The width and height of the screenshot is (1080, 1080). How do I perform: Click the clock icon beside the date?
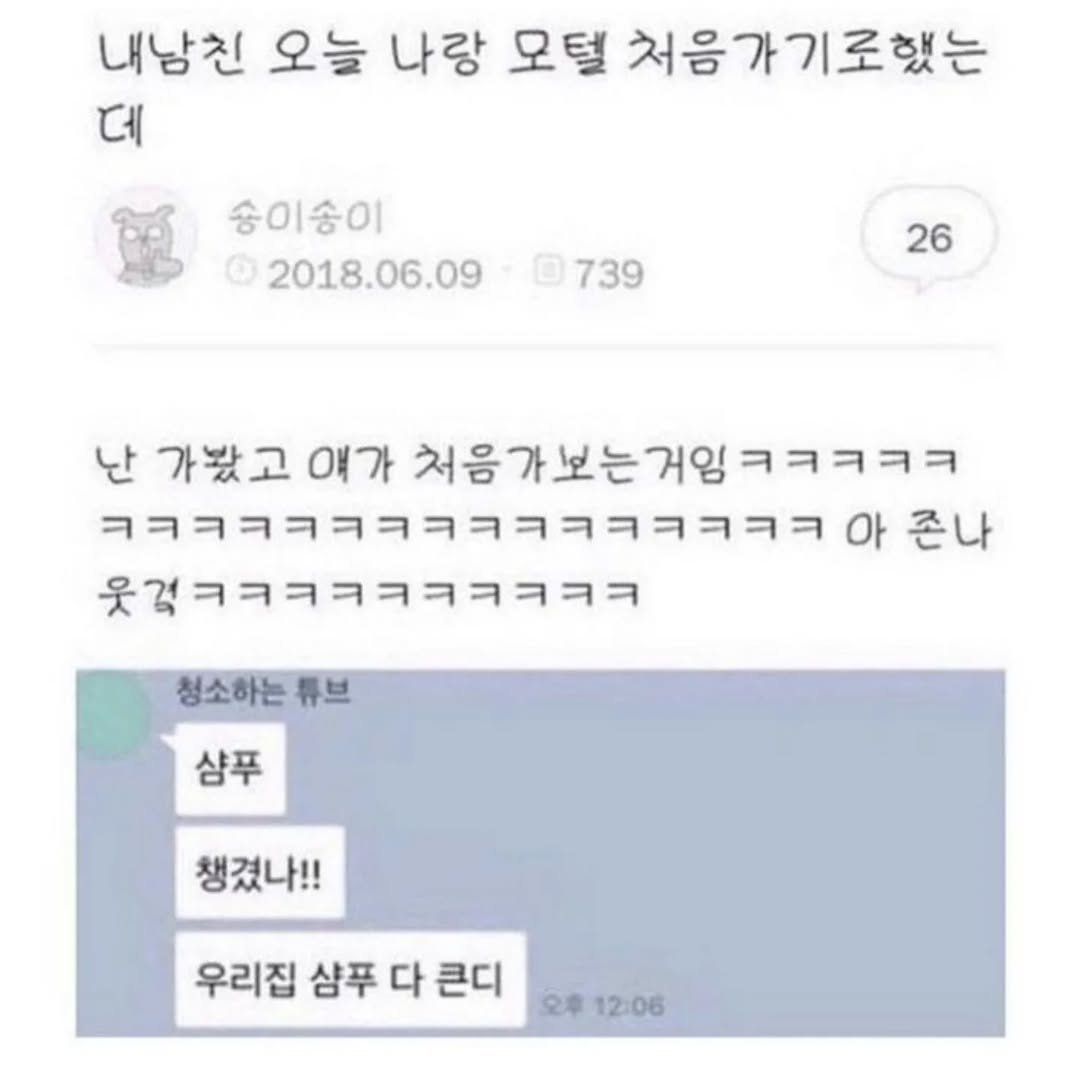click(241, 272)
